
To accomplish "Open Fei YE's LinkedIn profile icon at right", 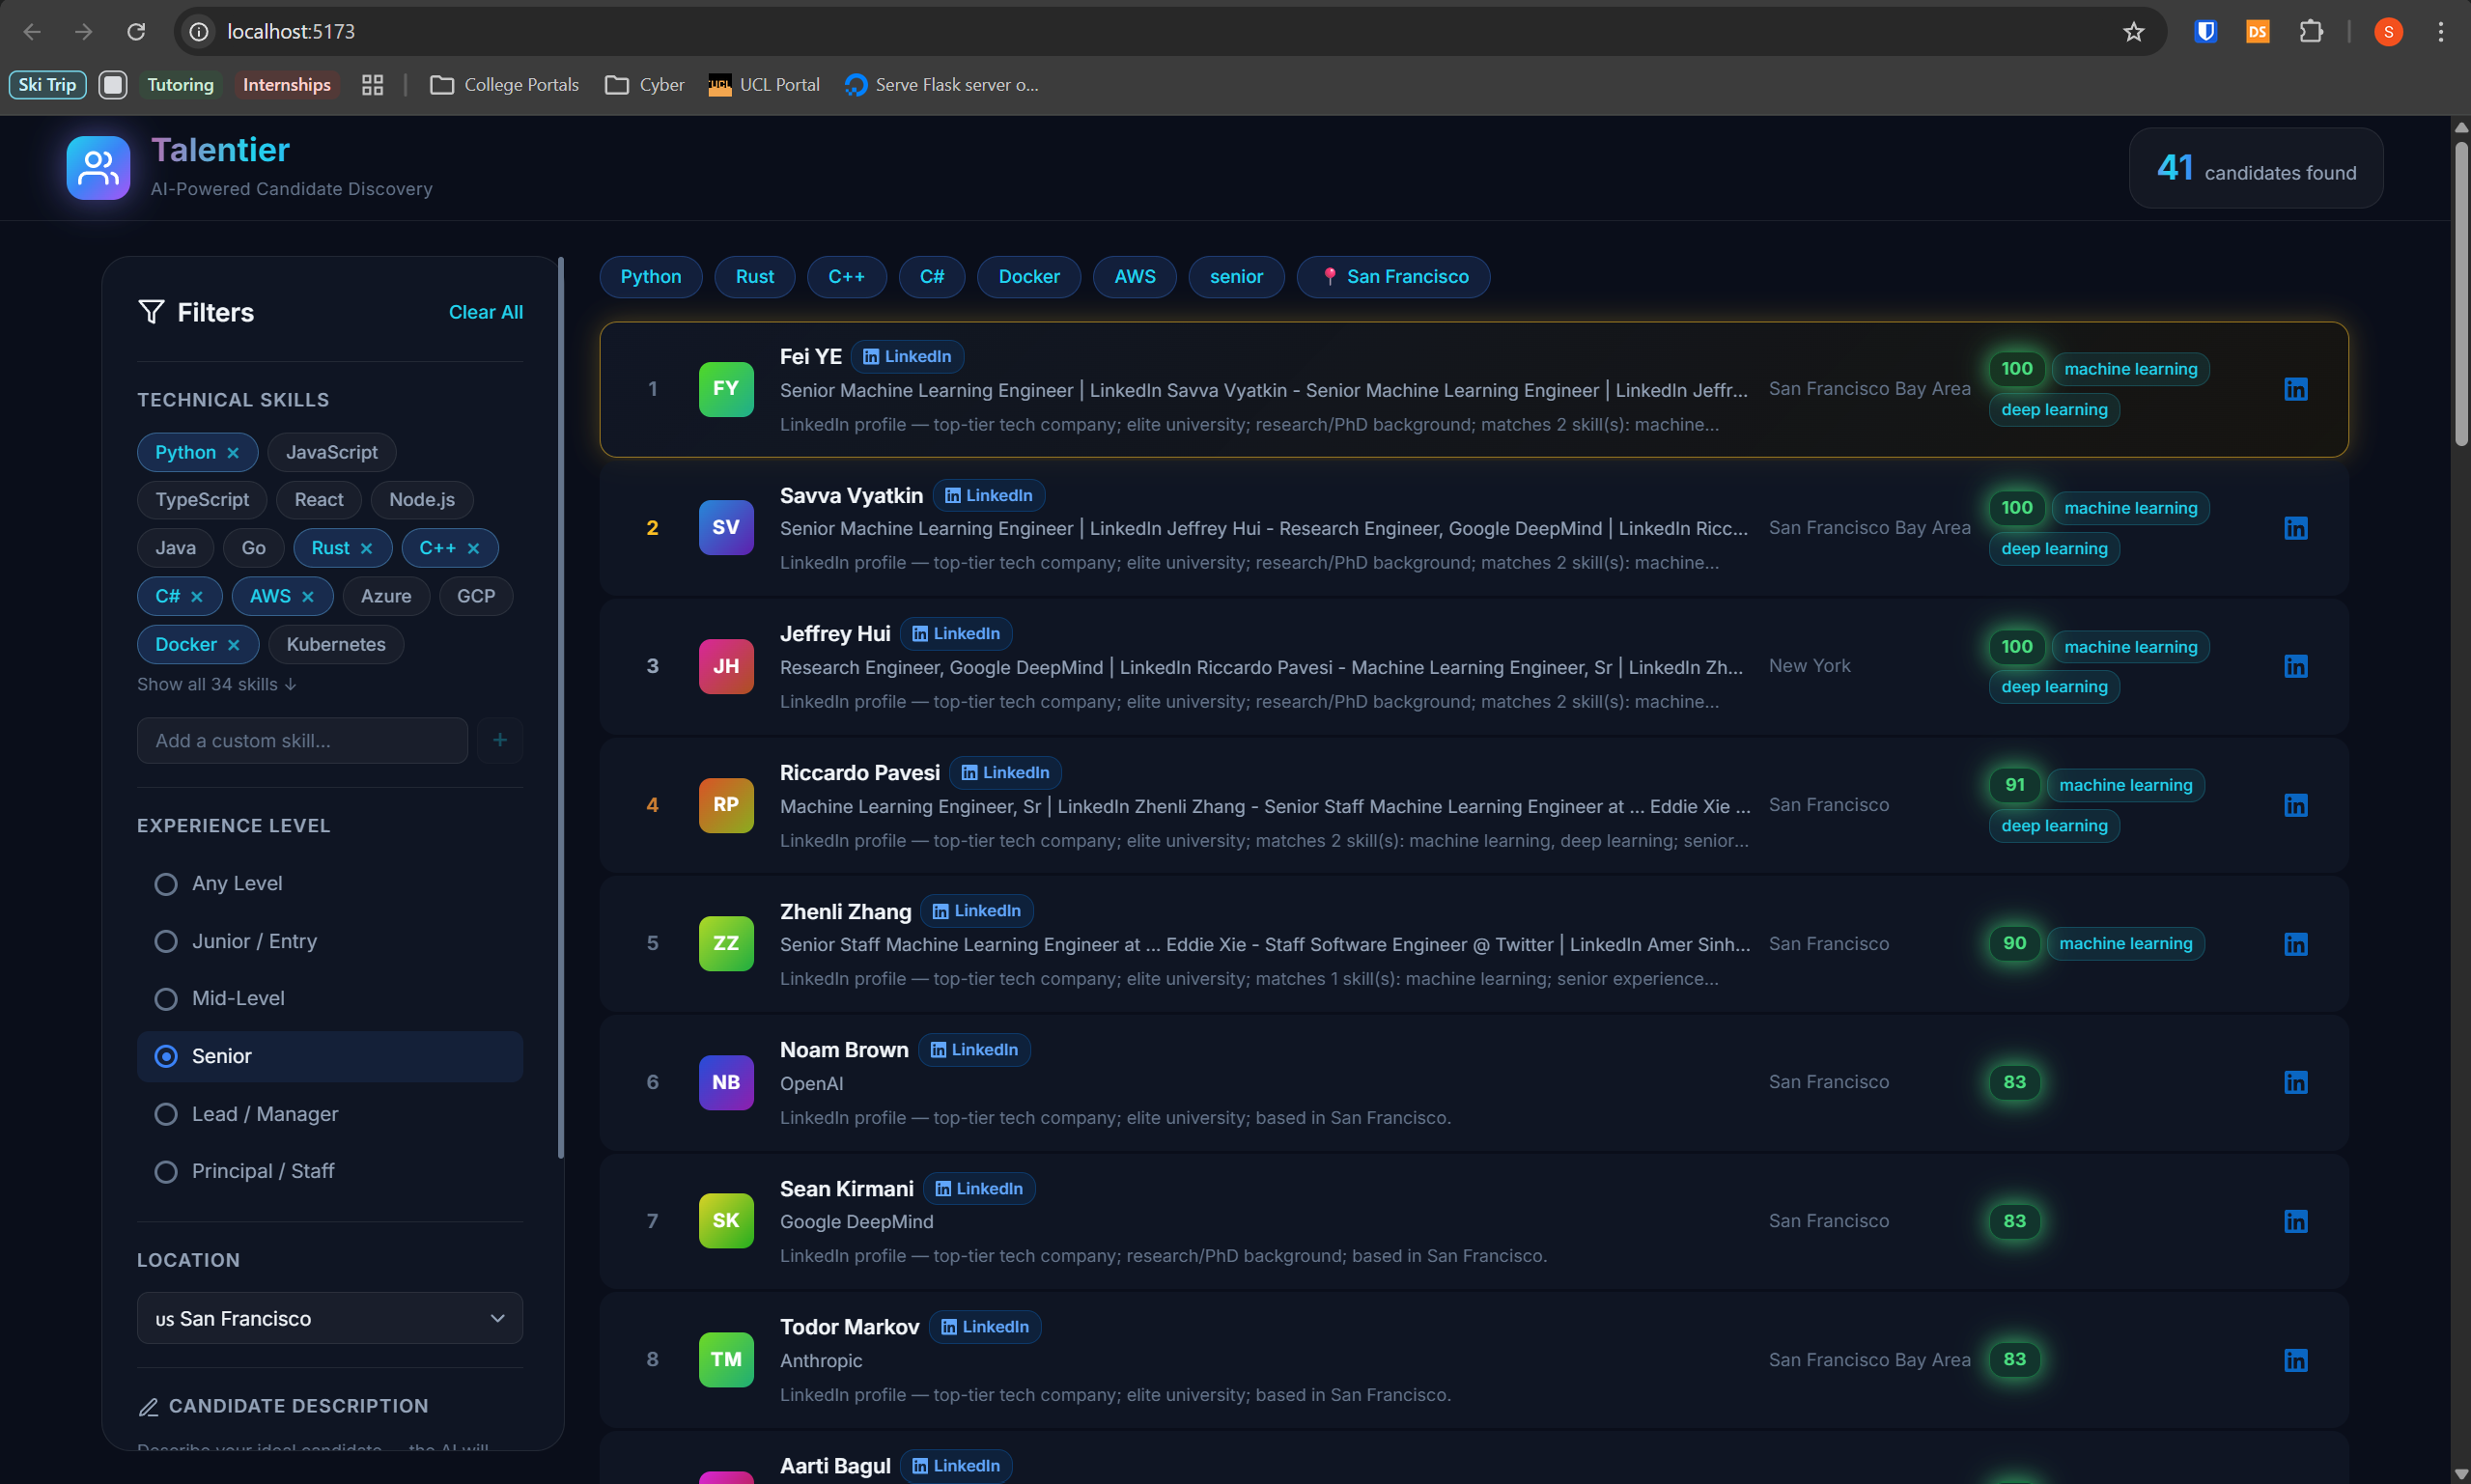I will point(2295,389).
